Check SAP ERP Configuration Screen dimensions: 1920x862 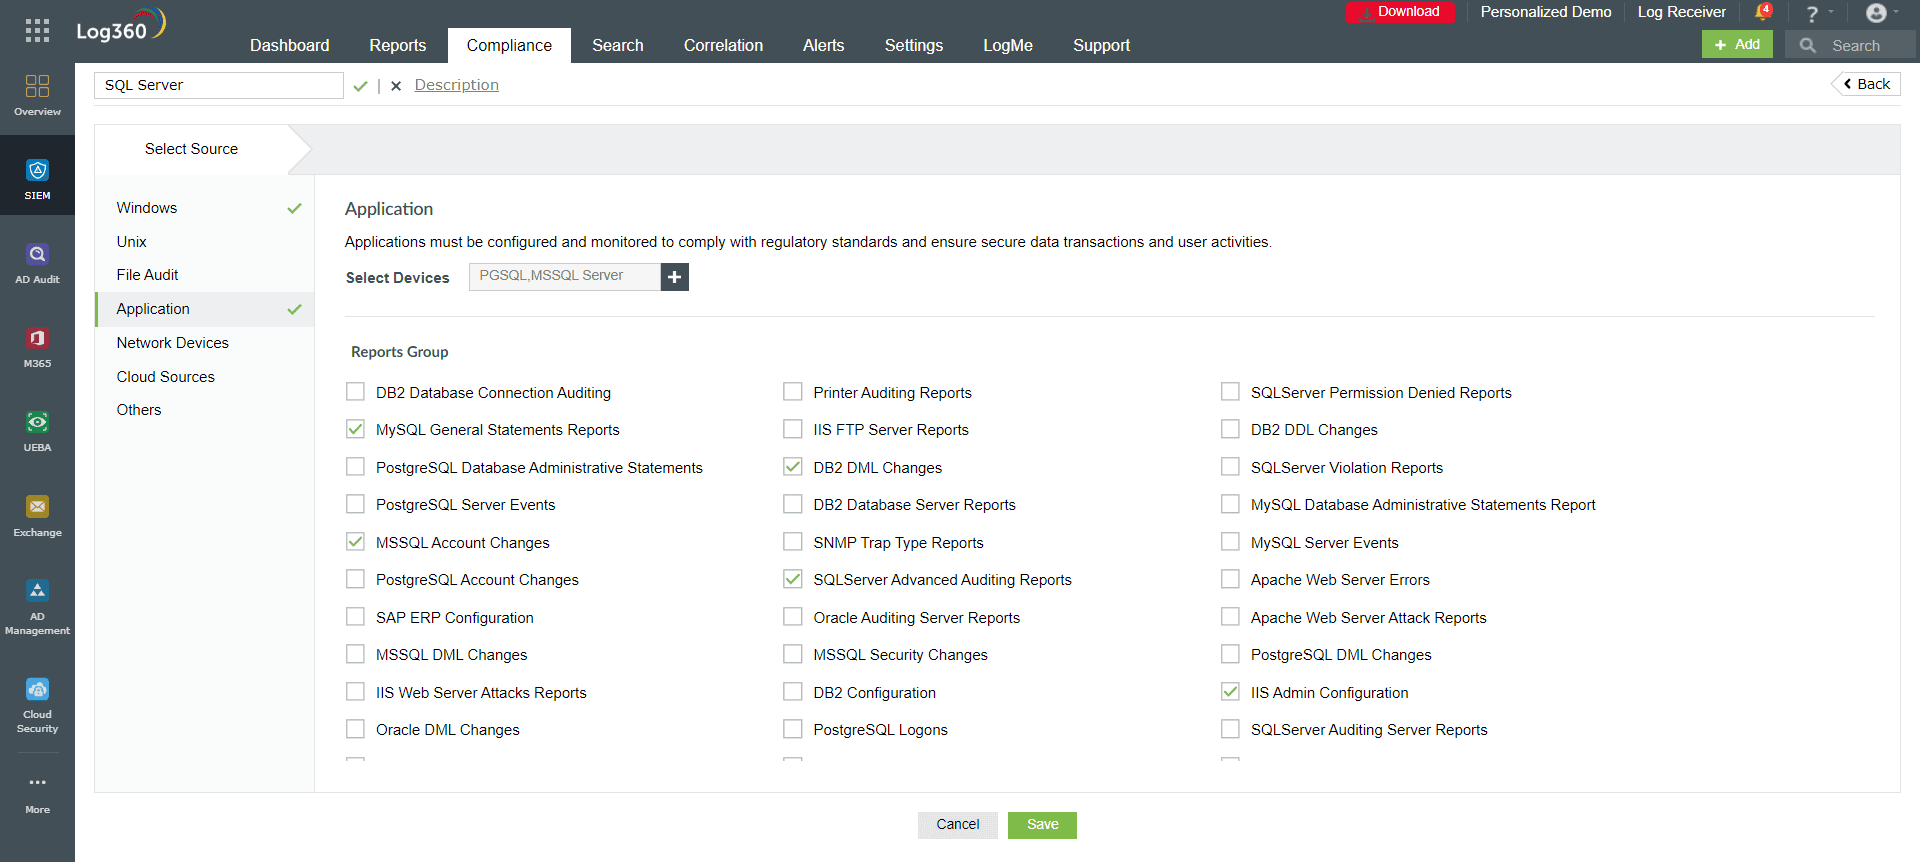pyautogui.click(x=355, y=617)
